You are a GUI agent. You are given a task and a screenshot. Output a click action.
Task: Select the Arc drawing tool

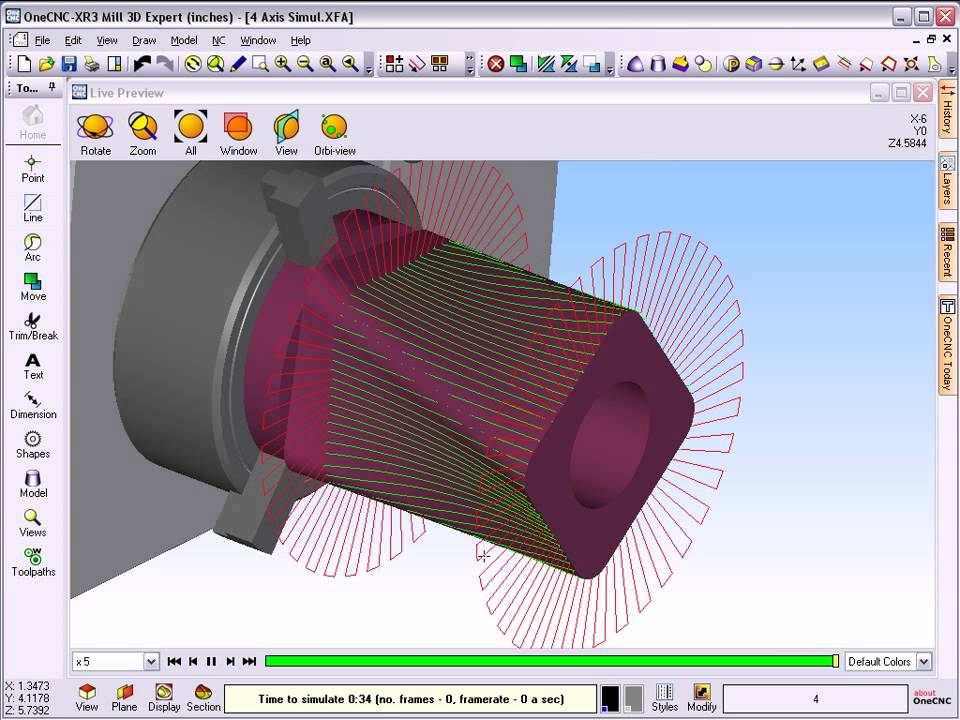coord(32,248)
